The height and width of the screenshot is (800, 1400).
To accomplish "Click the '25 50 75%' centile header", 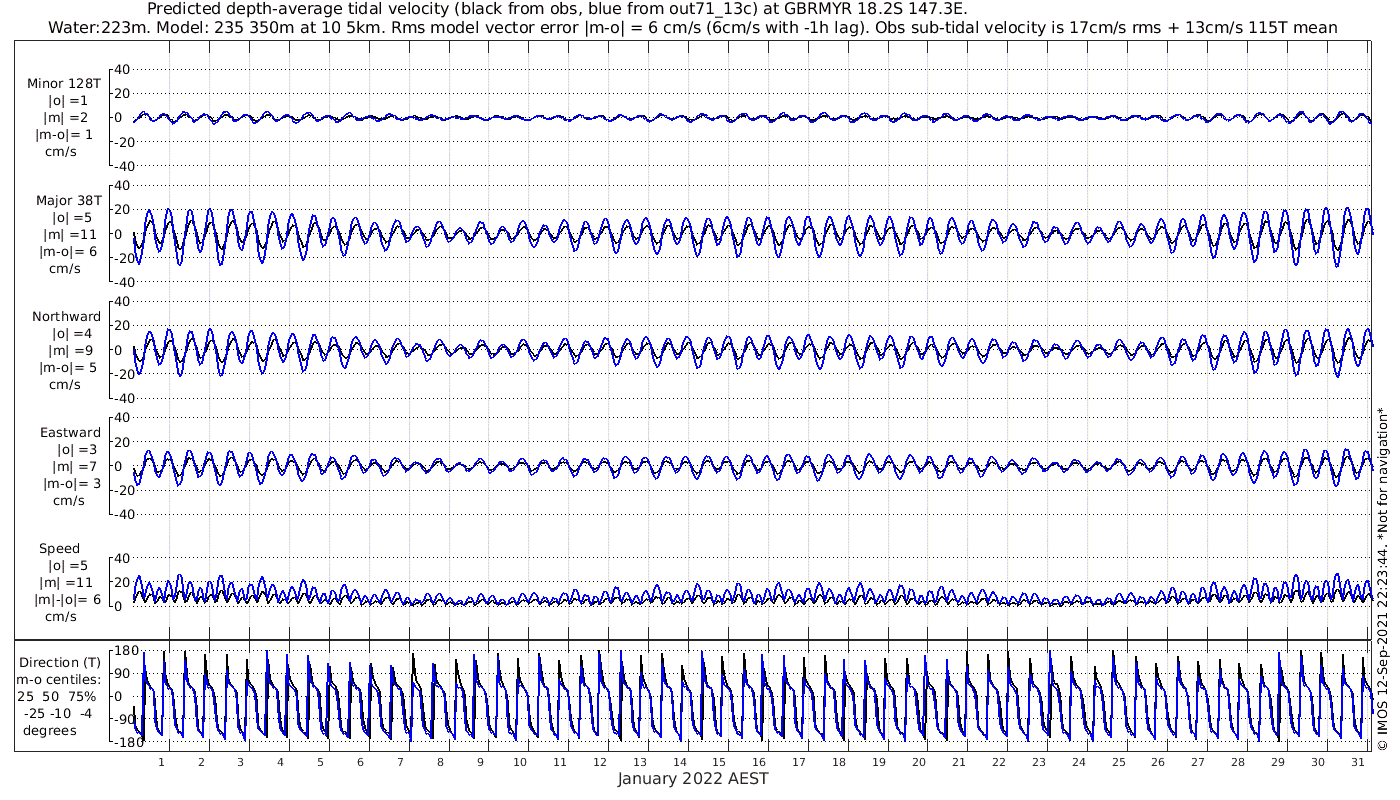I will [57, 696].
